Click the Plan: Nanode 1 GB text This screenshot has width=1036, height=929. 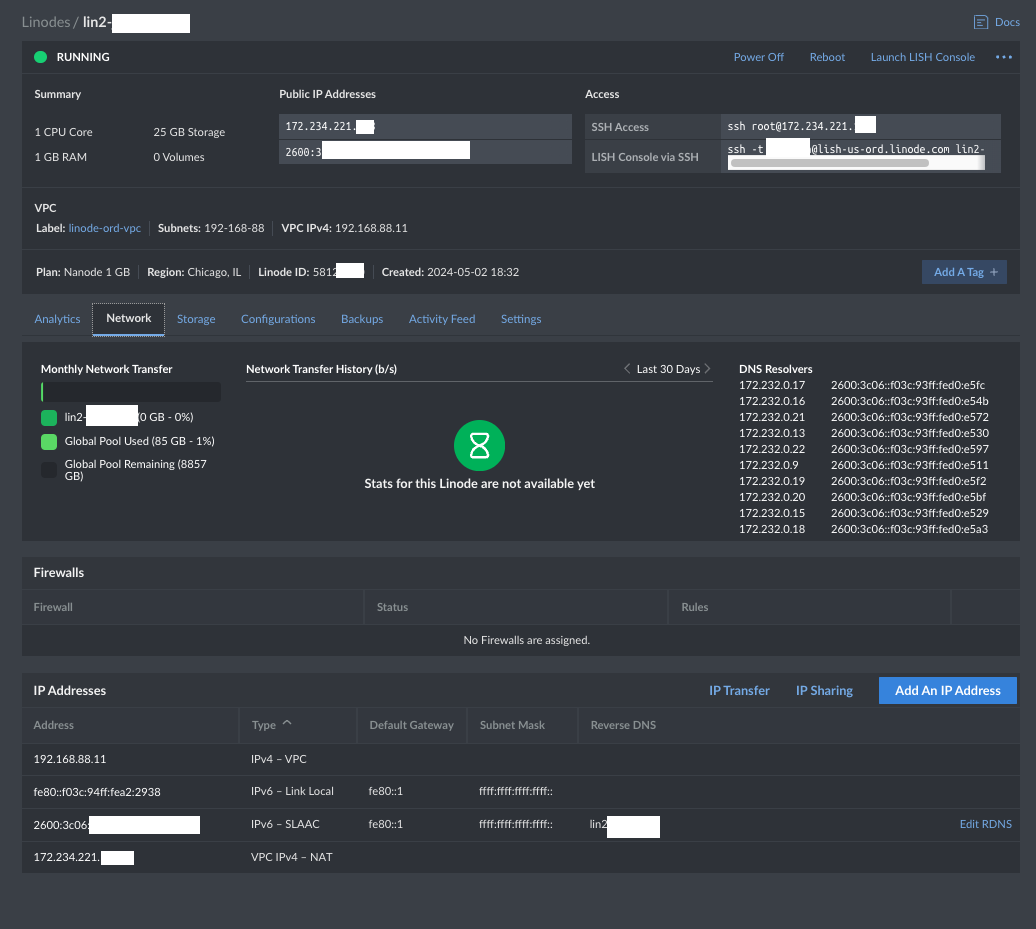click(83, 272)
